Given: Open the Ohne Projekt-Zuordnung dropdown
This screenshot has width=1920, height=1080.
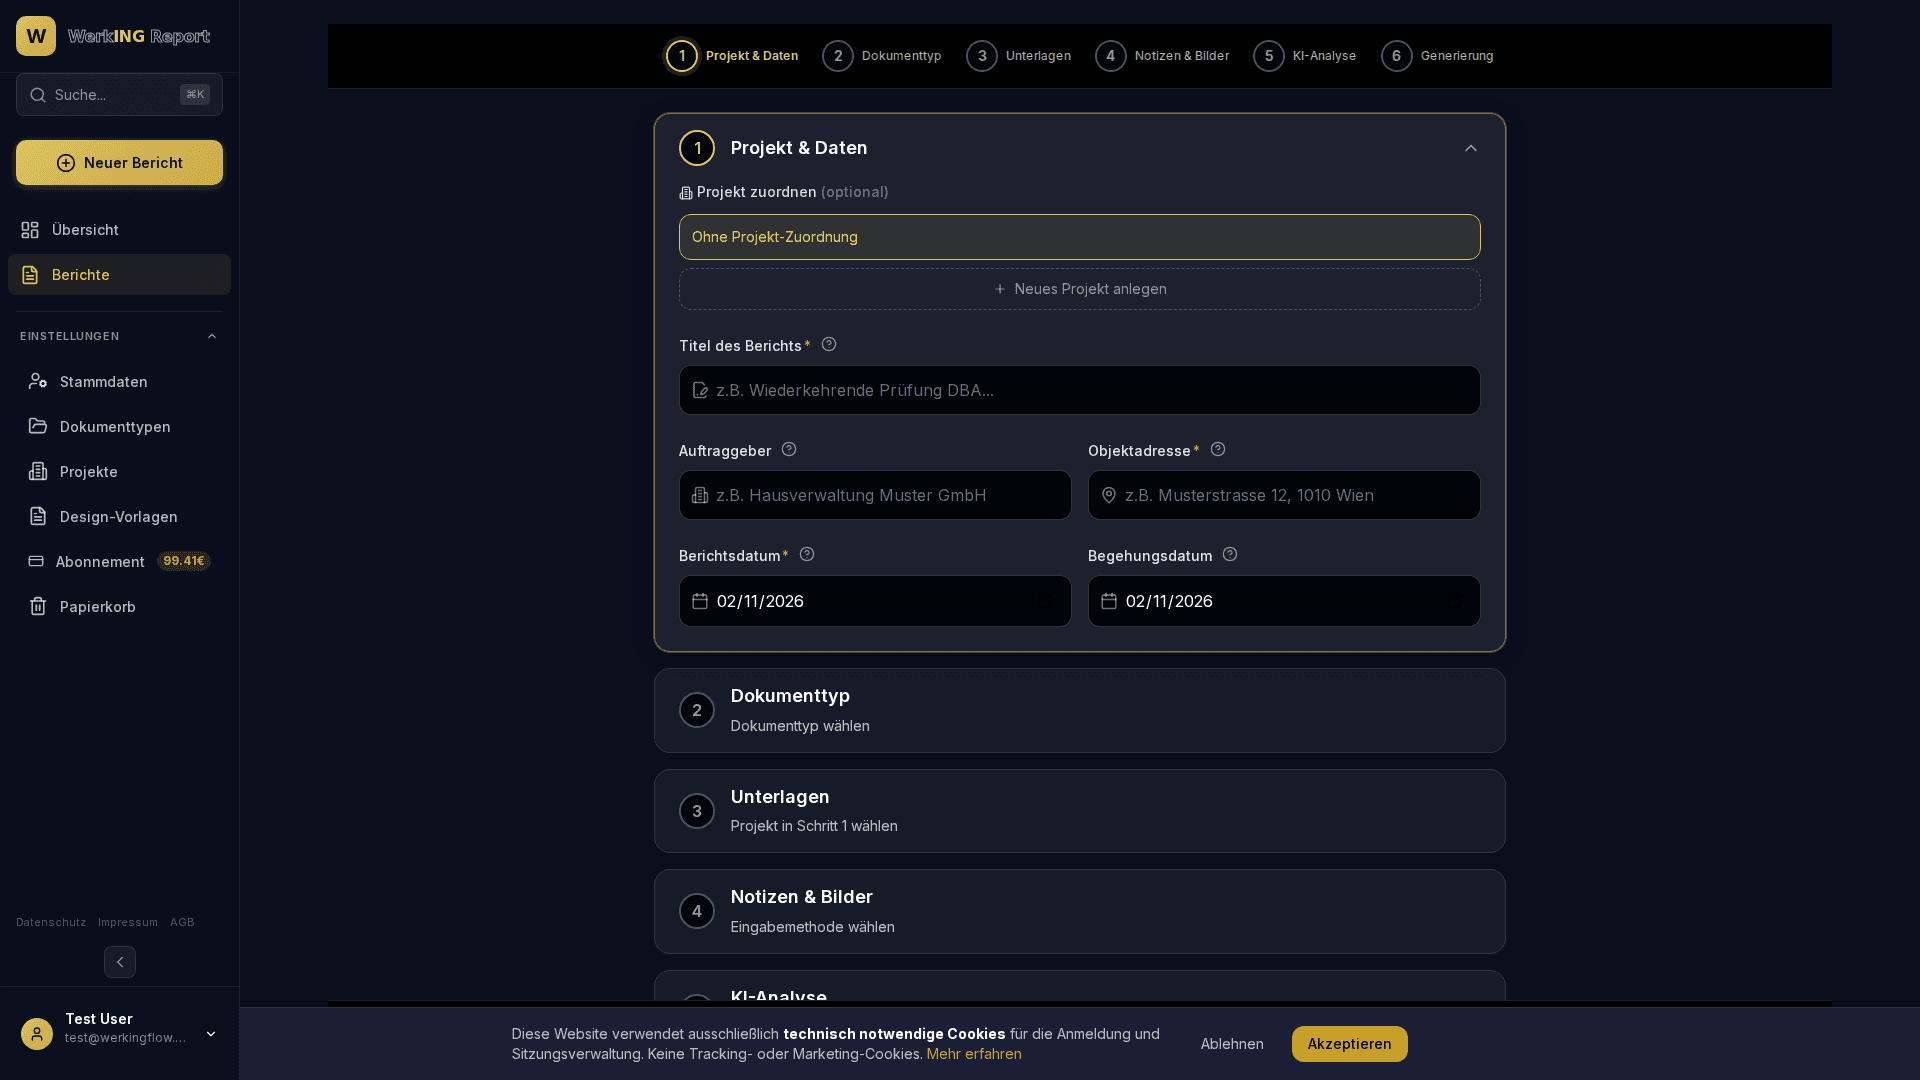Looking at the screenshot, I should [x=1079, y=237].
